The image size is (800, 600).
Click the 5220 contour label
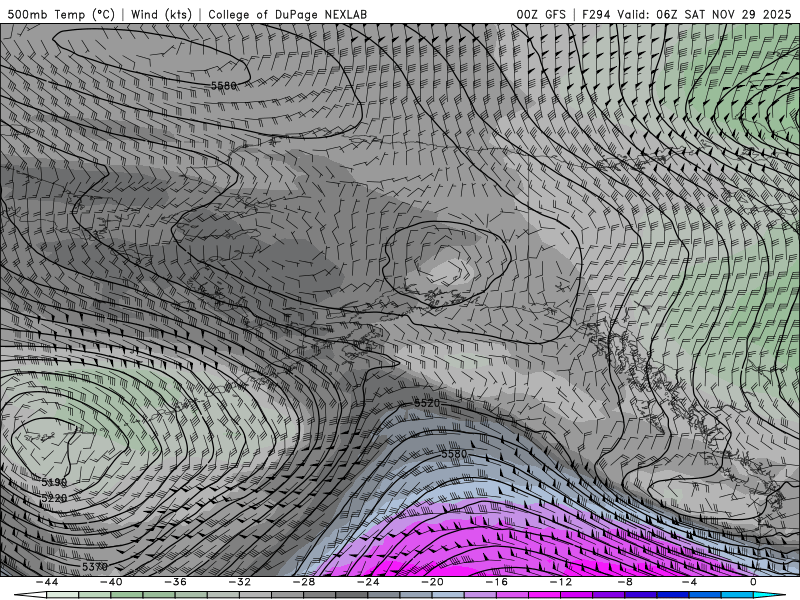point(54,498)
